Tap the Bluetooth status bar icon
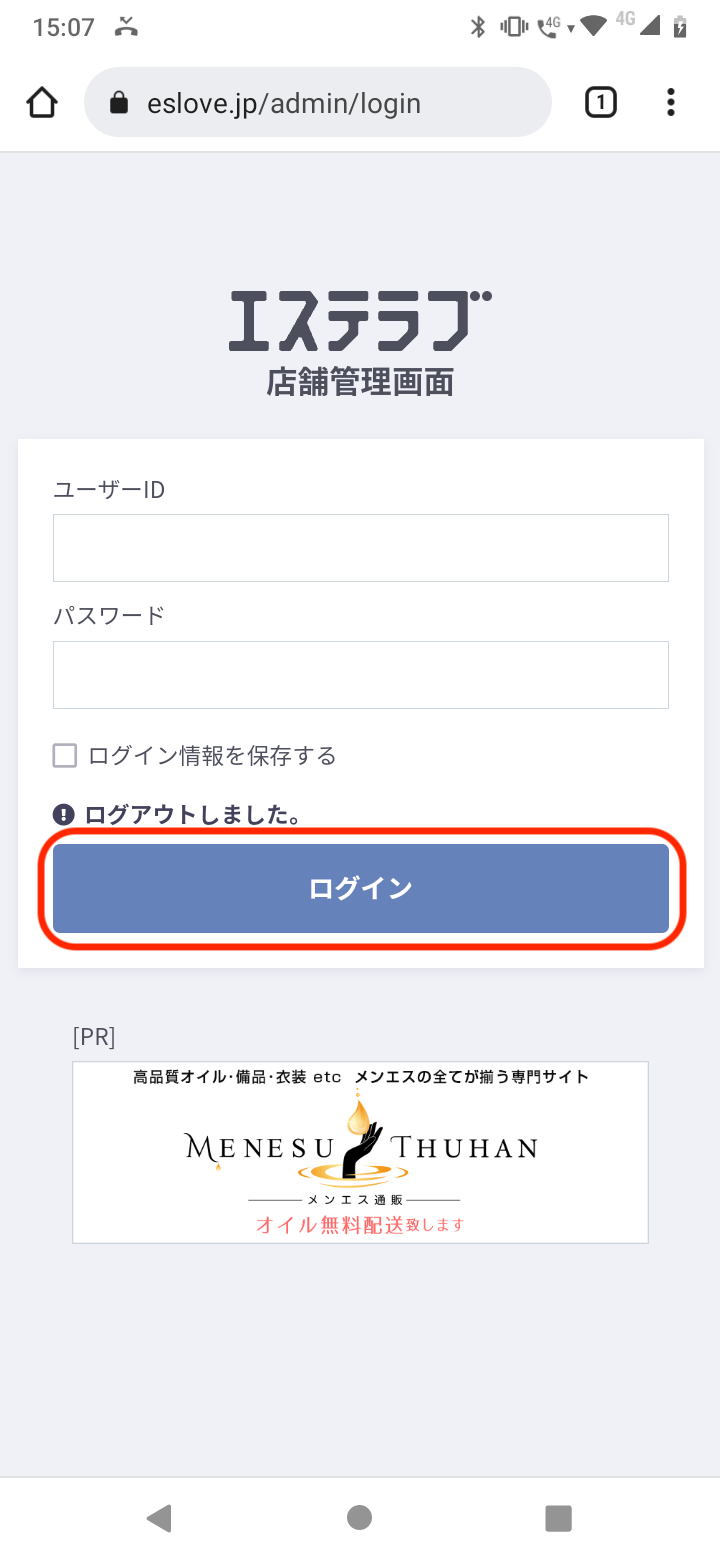Viewport: 720px width, 1560px height. 478,27
